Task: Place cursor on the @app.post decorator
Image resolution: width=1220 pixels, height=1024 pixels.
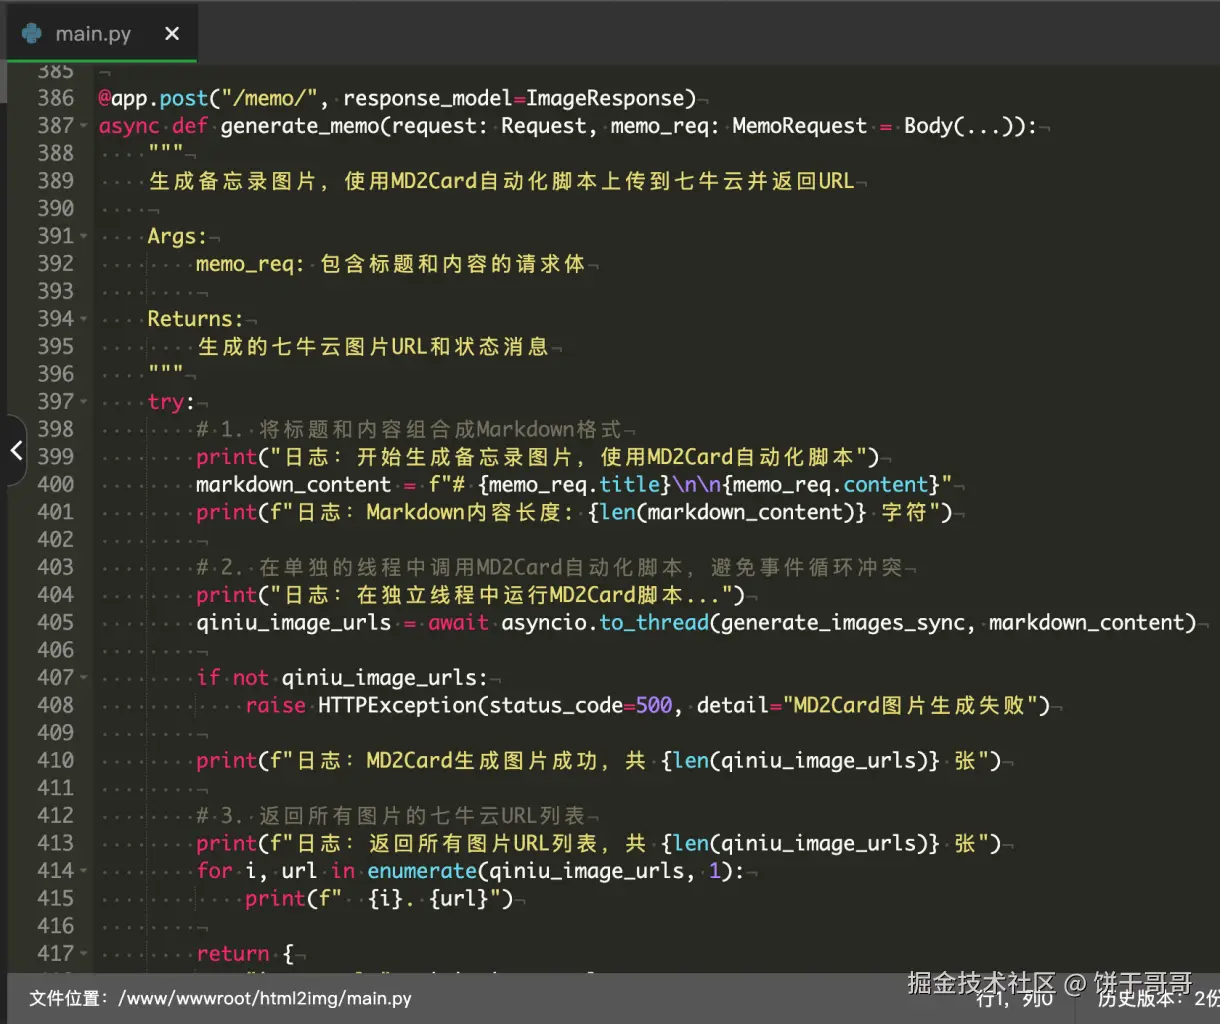Action: coord(153,98)
